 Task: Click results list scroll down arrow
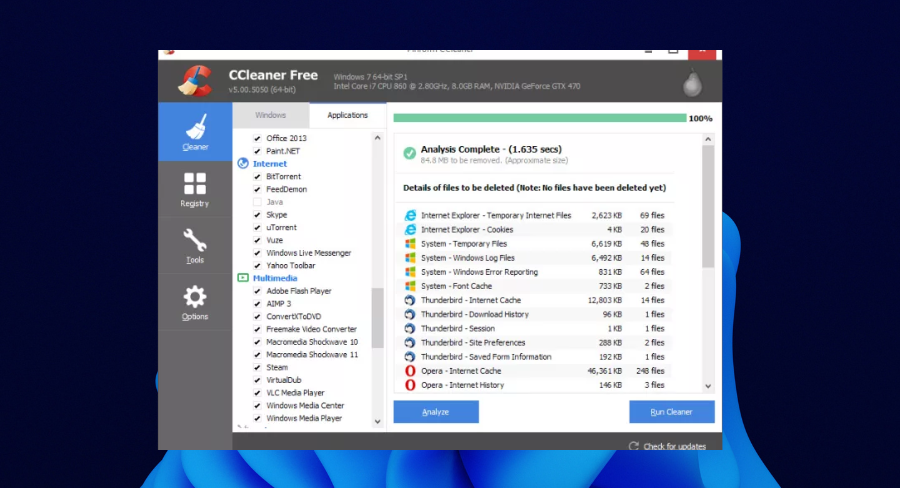708,386
